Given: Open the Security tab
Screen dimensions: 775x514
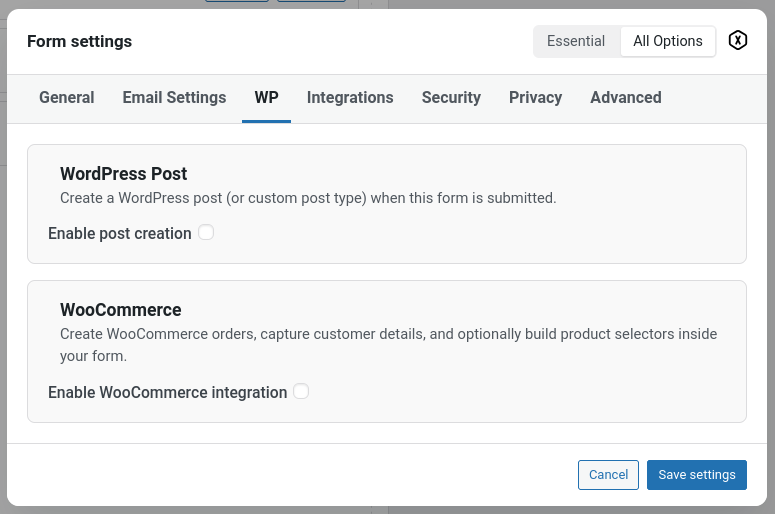Looking at the screenshot, I should pyautogui.click(x=451, y=97).
